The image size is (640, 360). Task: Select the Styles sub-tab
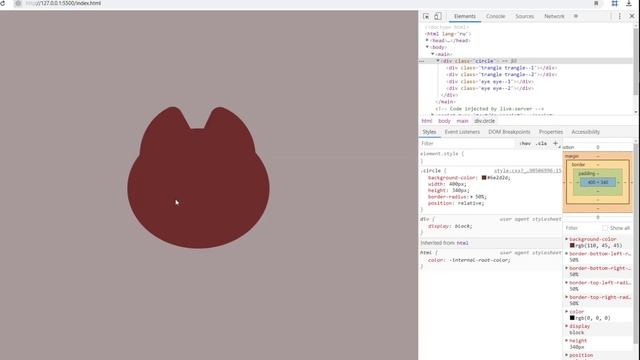point(429,132)
